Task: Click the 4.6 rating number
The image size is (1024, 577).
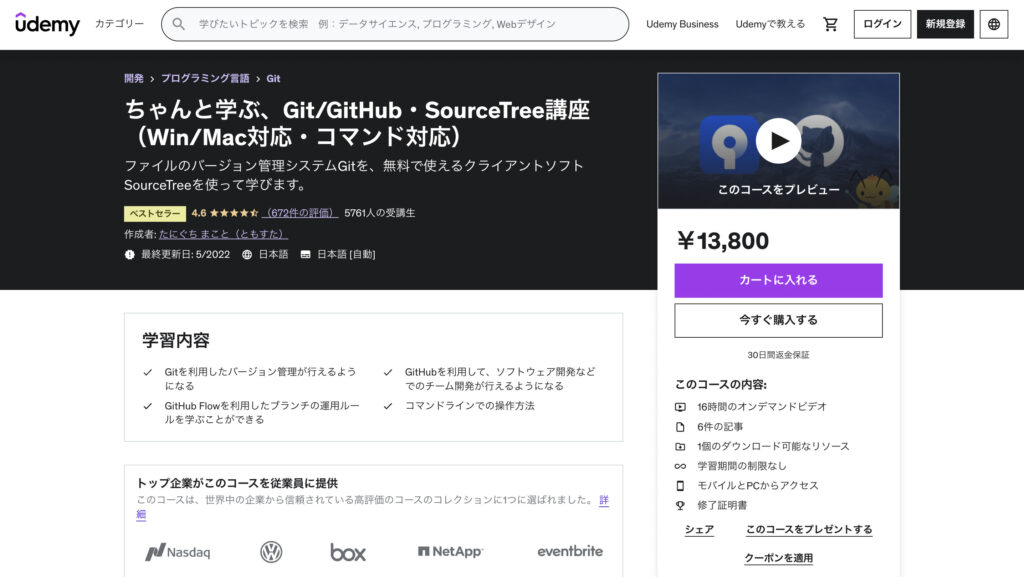Action: click(x=199, y=213)
